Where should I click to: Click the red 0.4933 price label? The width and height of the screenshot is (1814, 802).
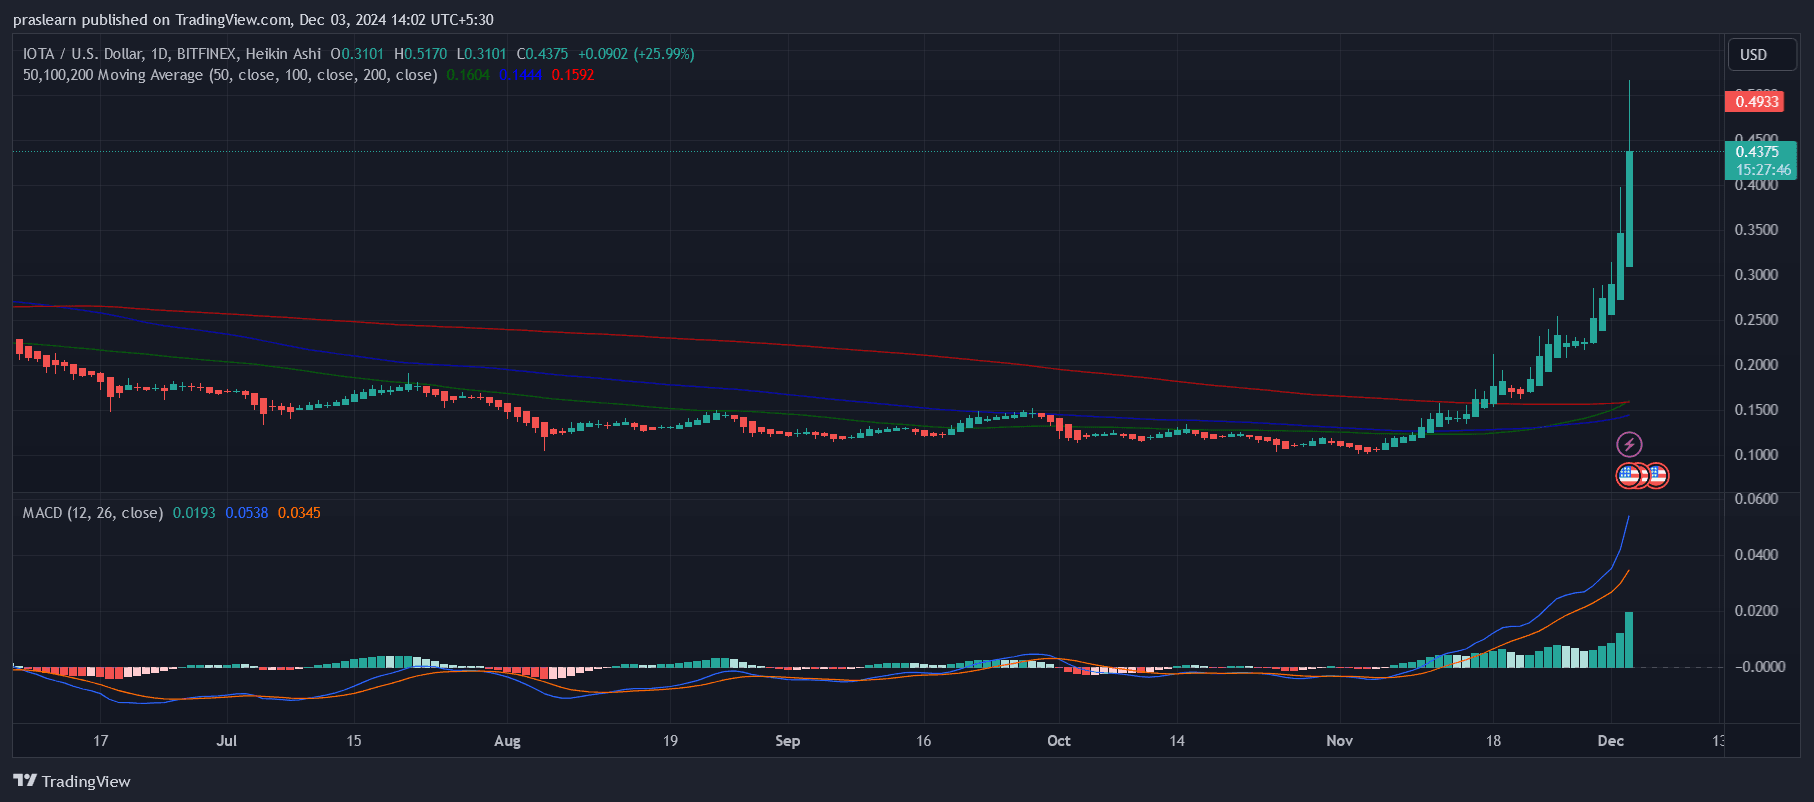(1756, 101)
